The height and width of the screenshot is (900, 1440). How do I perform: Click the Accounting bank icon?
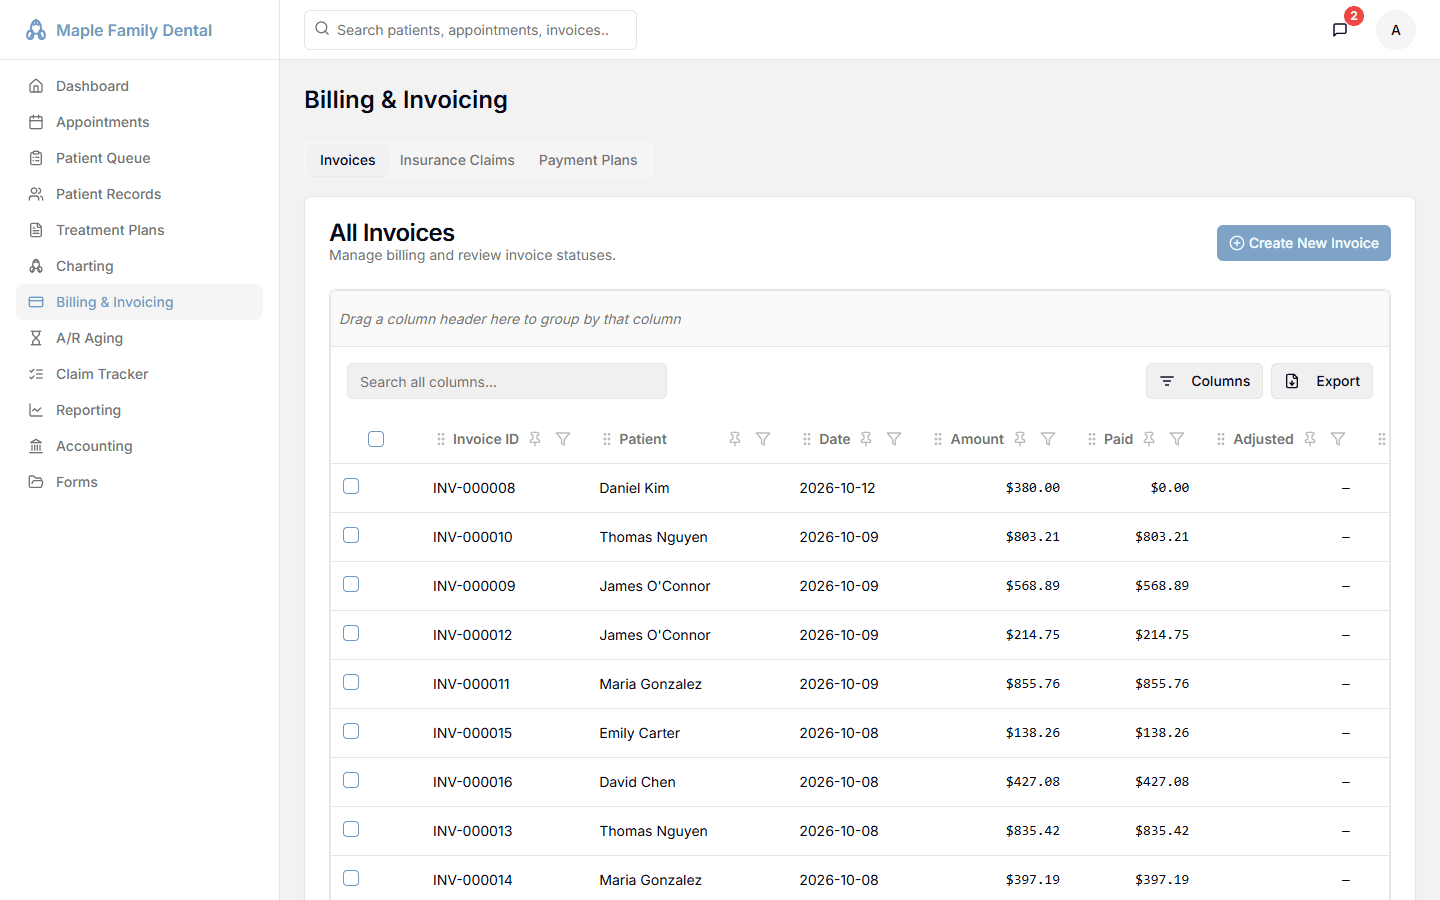(x=36, y=446)
